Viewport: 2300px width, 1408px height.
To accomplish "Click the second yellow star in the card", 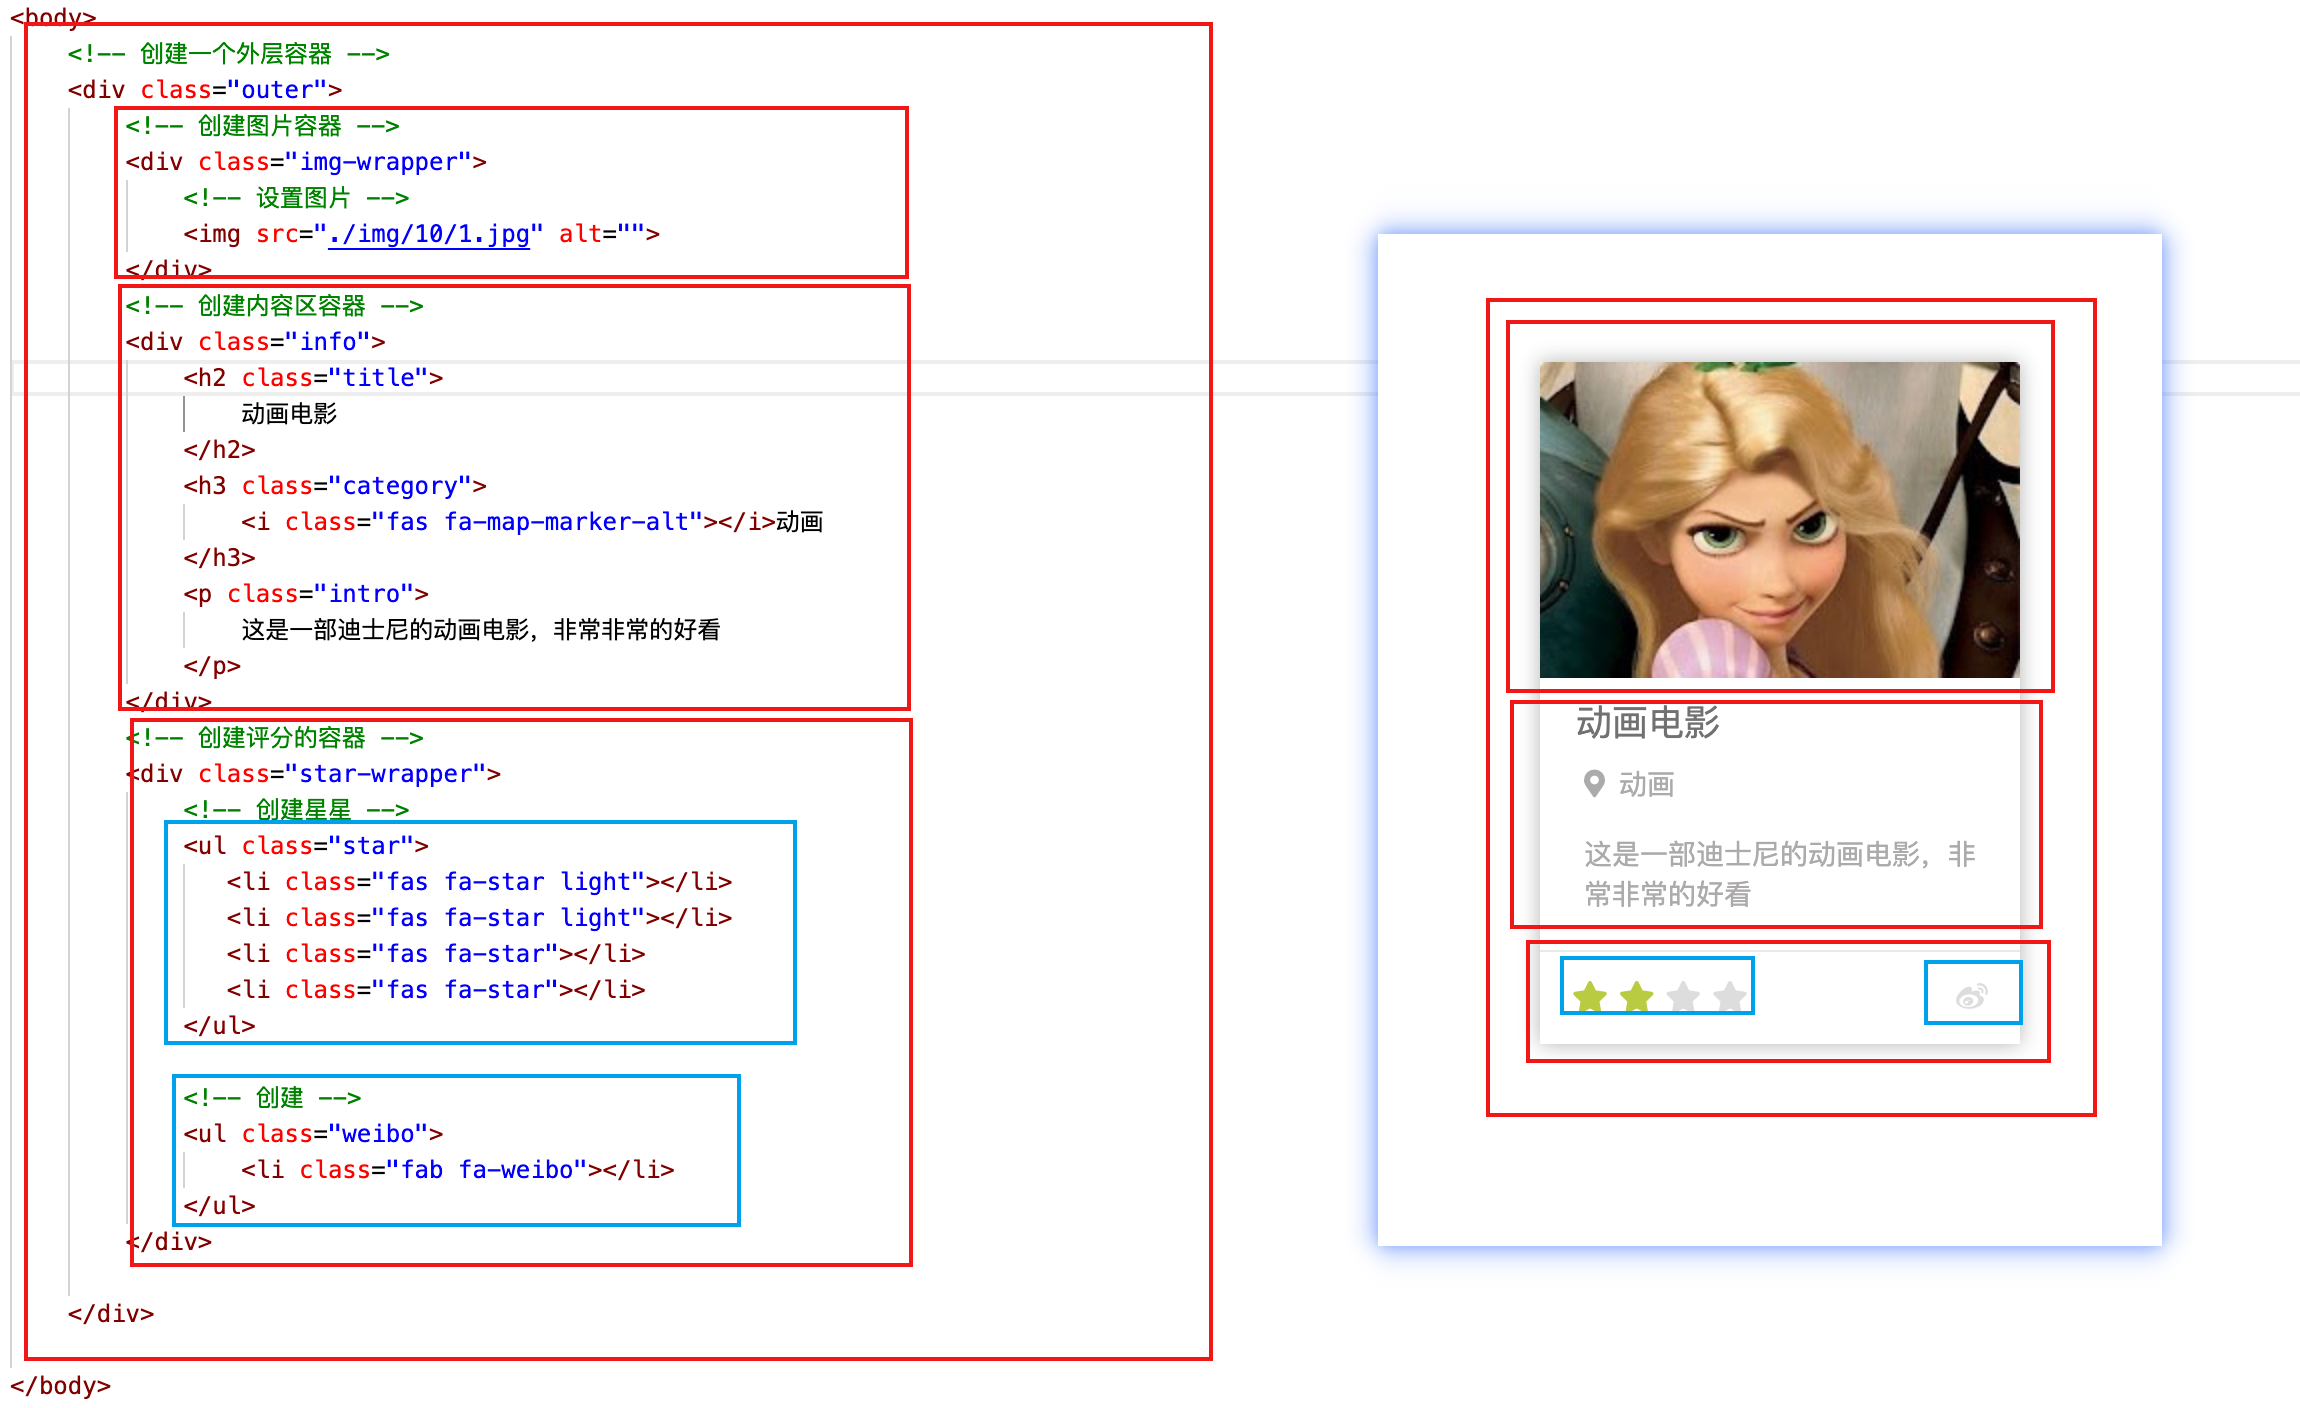I will coord(1636,996).
